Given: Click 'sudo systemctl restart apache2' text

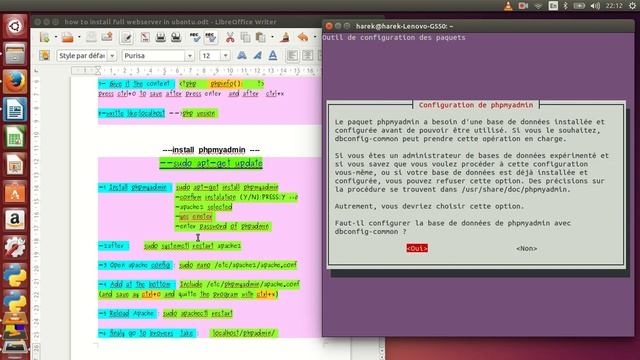Looking at the screenshot, I should 192,246.
